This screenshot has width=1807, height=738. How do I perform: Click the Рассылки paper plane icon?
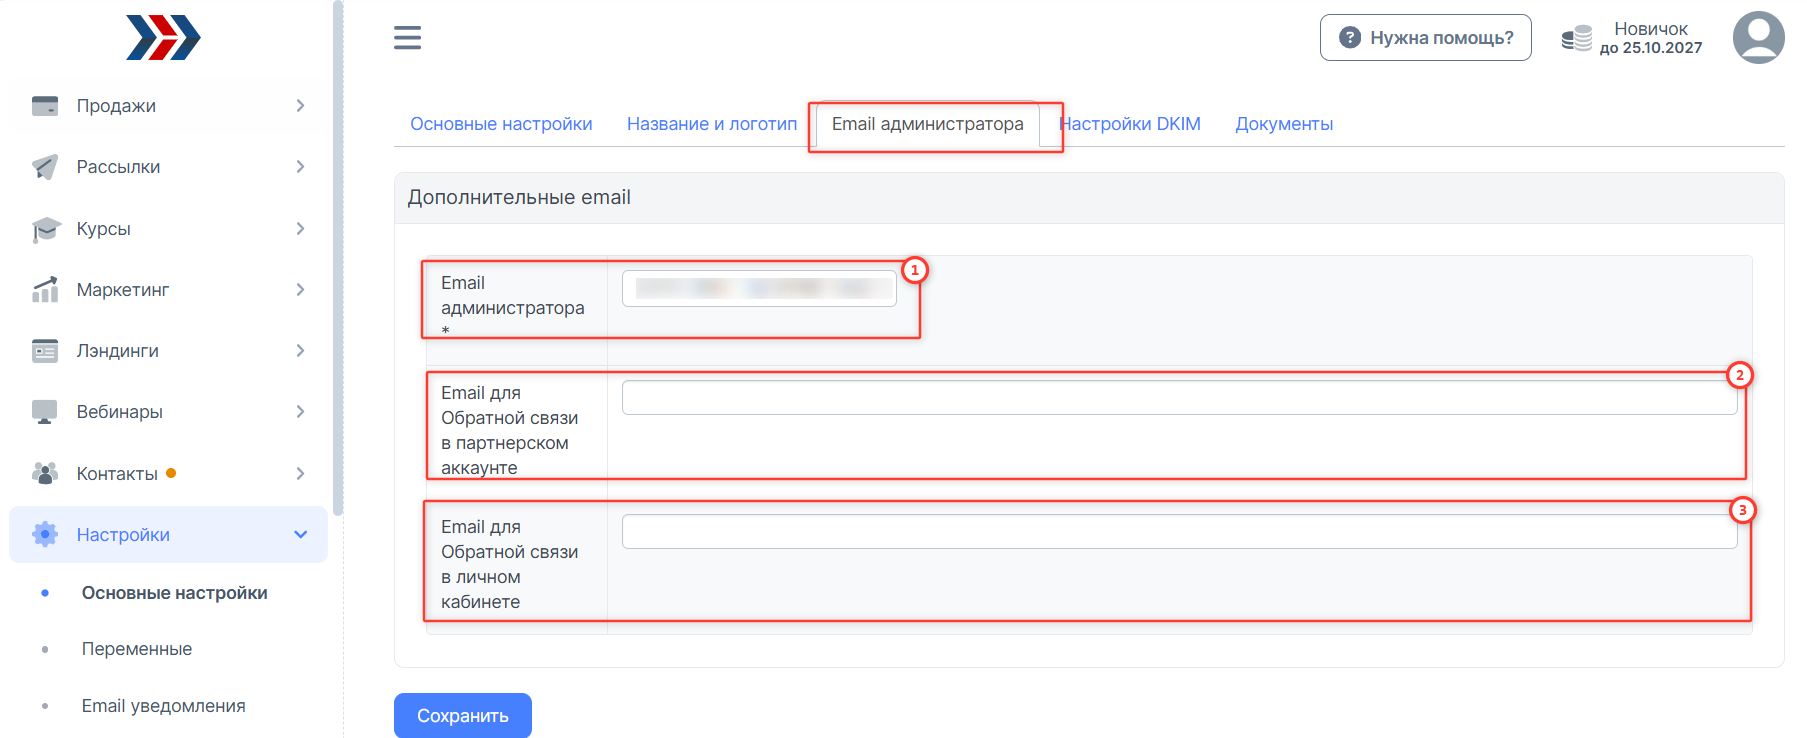coord(45,167)
